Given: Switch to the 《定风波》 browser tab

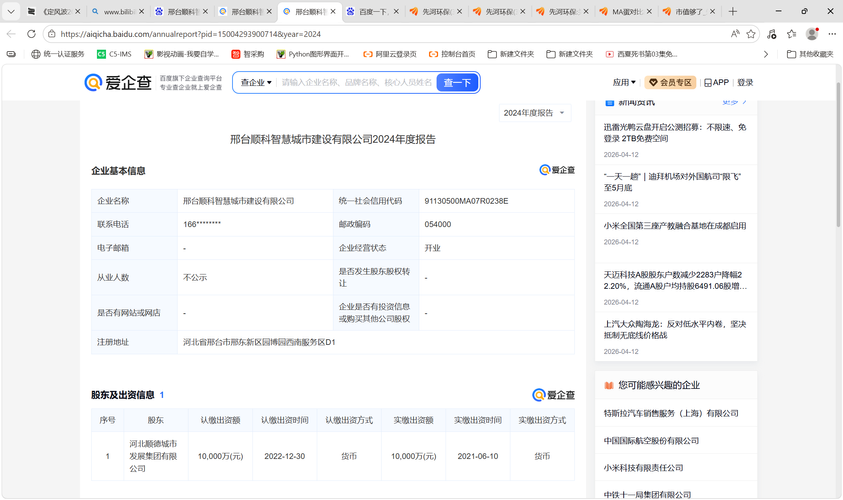Looking at the screenshot, I should (x=52, y=11).
